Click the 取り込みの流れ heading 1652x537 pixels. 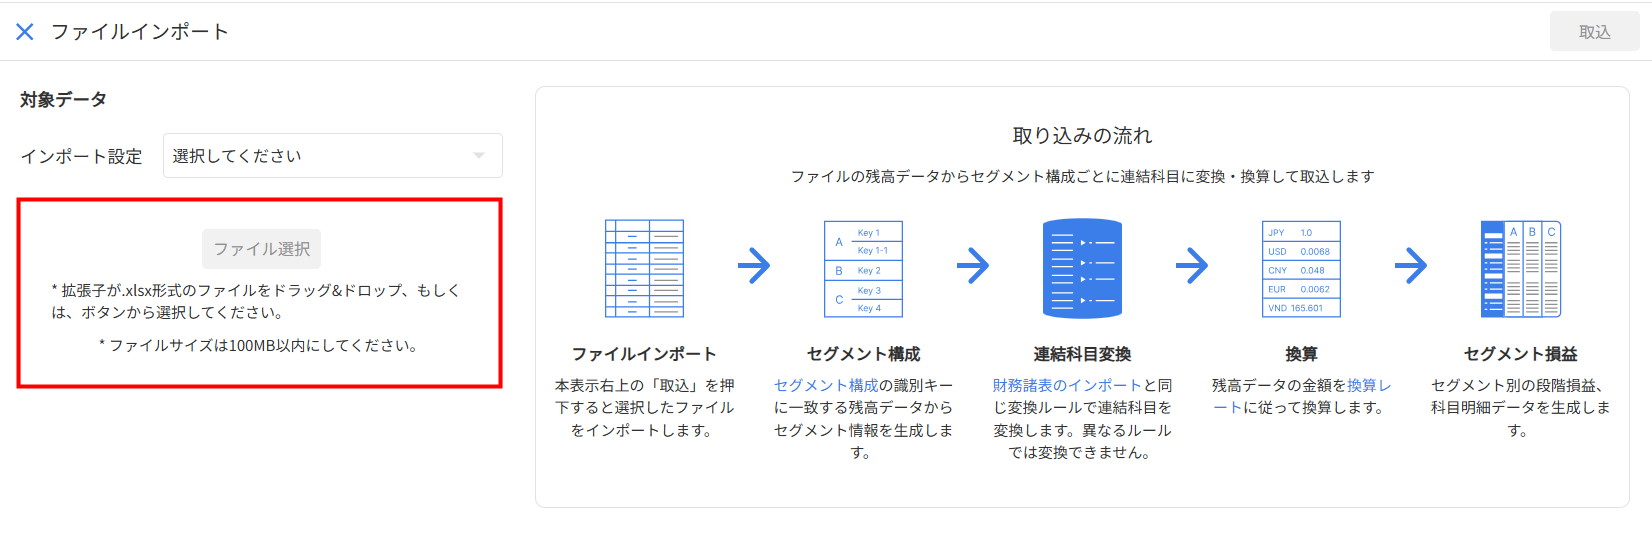coord(1082,136)
